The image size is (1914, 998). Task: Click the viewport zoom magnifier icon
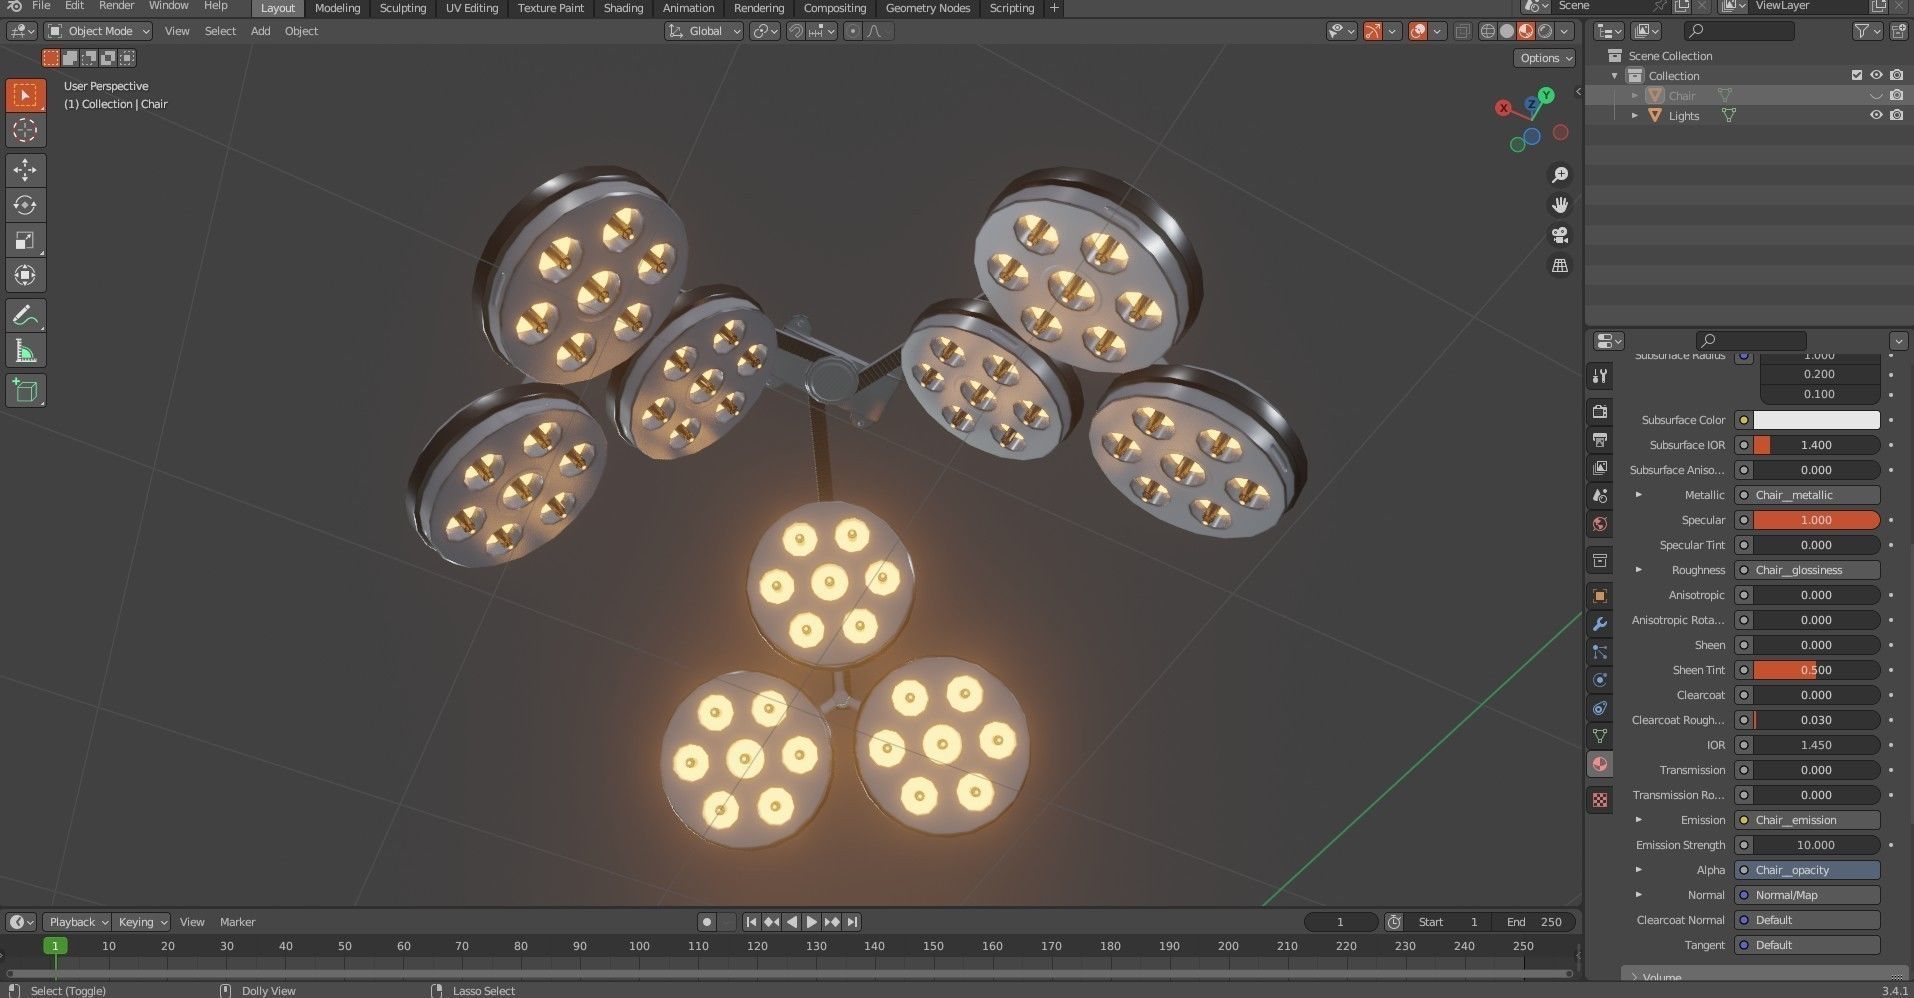[x=1560, y=175]
